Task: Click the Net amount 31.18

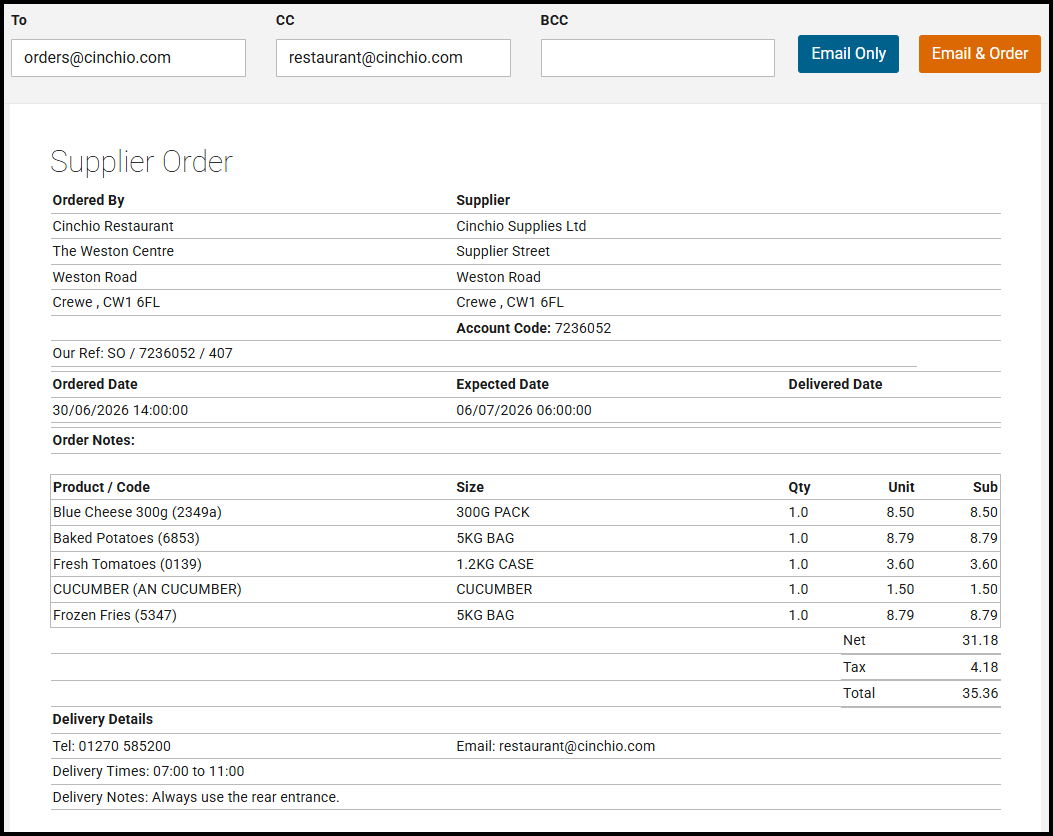Action: (x=980, y=641)
